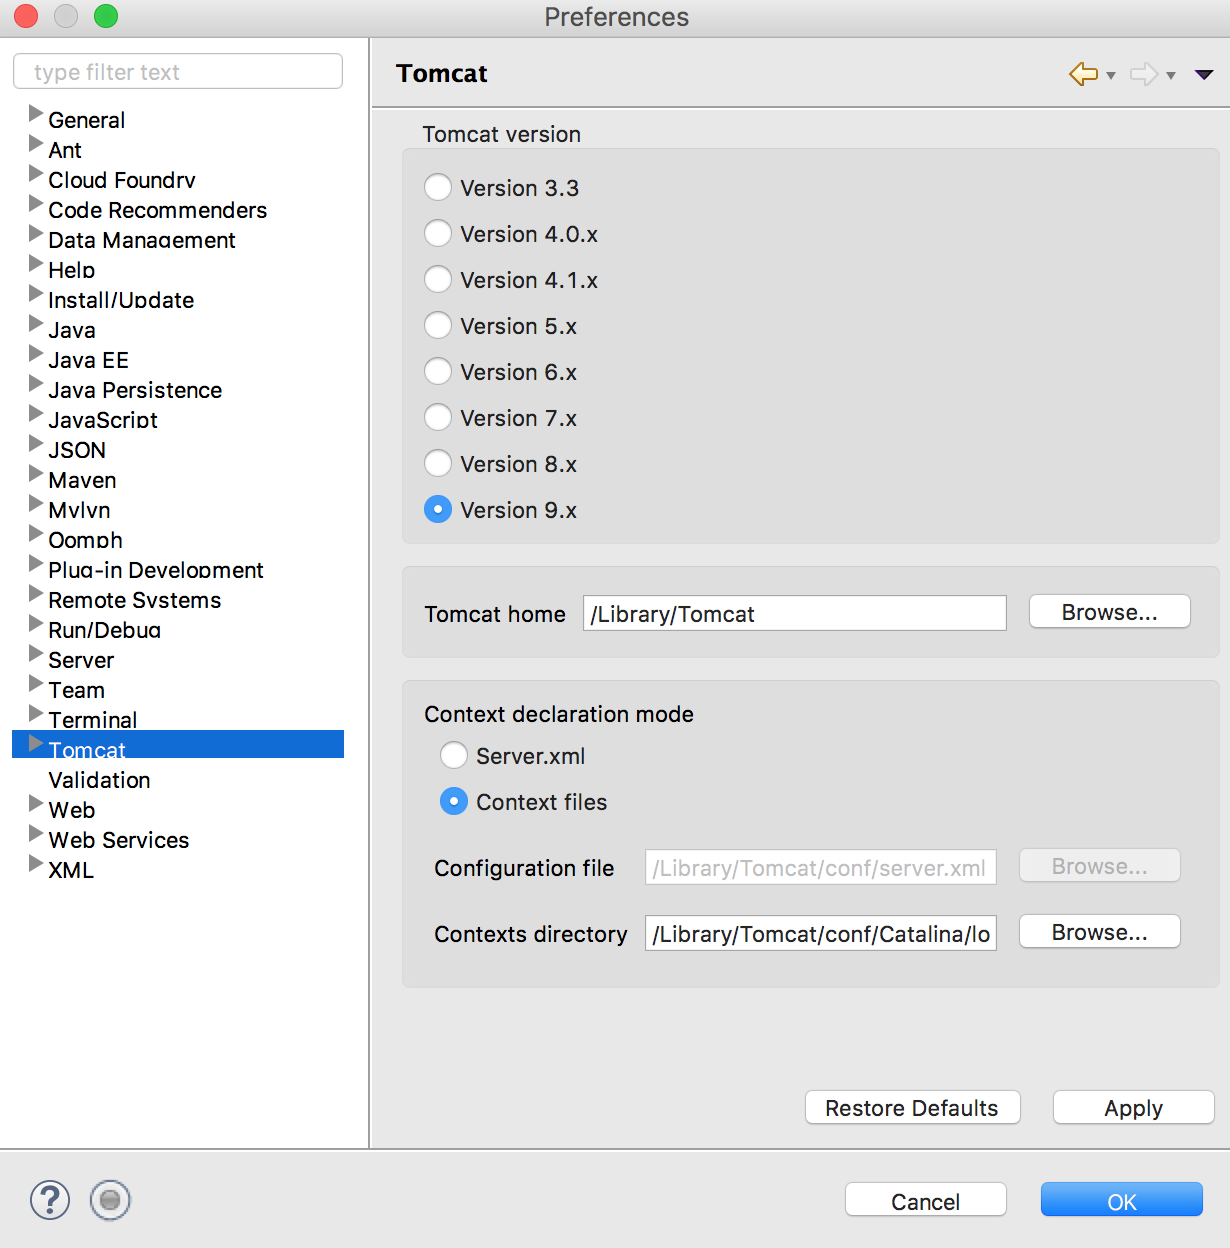Expand the Java tree node
This screenshot has height=1248, width=1230.
pyautogui.click(x=36, y=323)
